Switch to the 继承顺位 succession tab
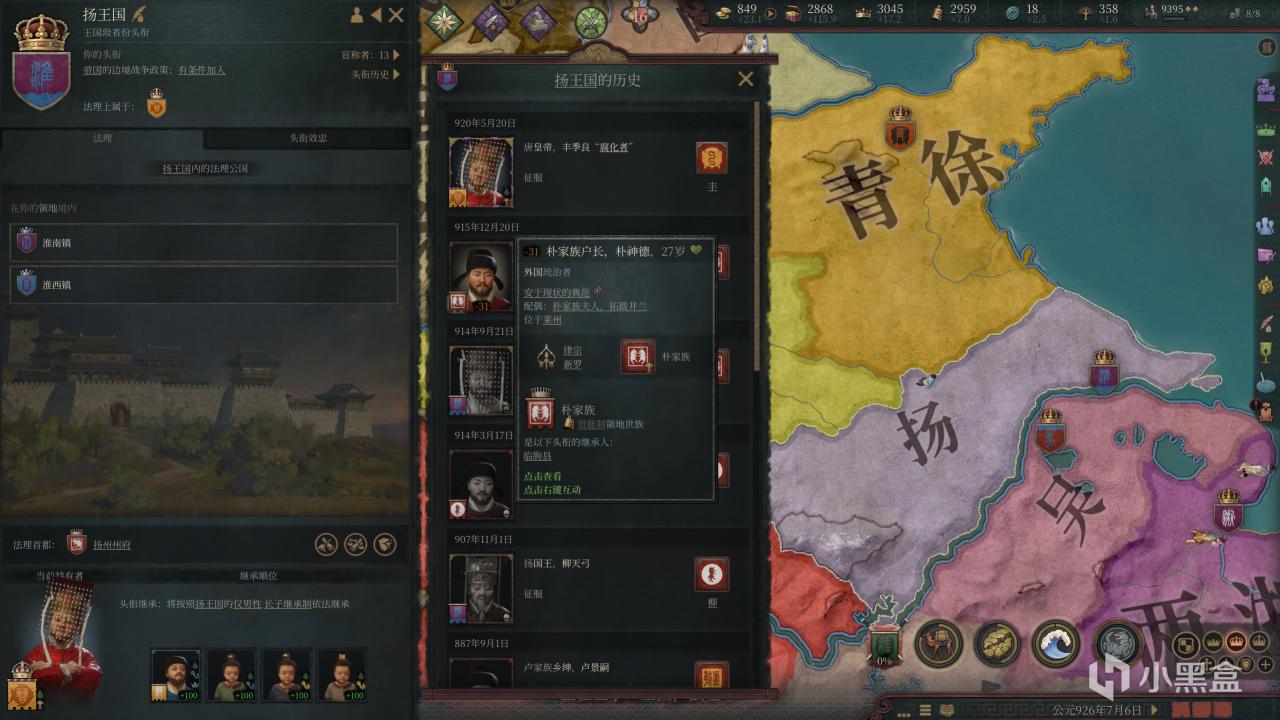1280x720 pixels. point(258,576)
